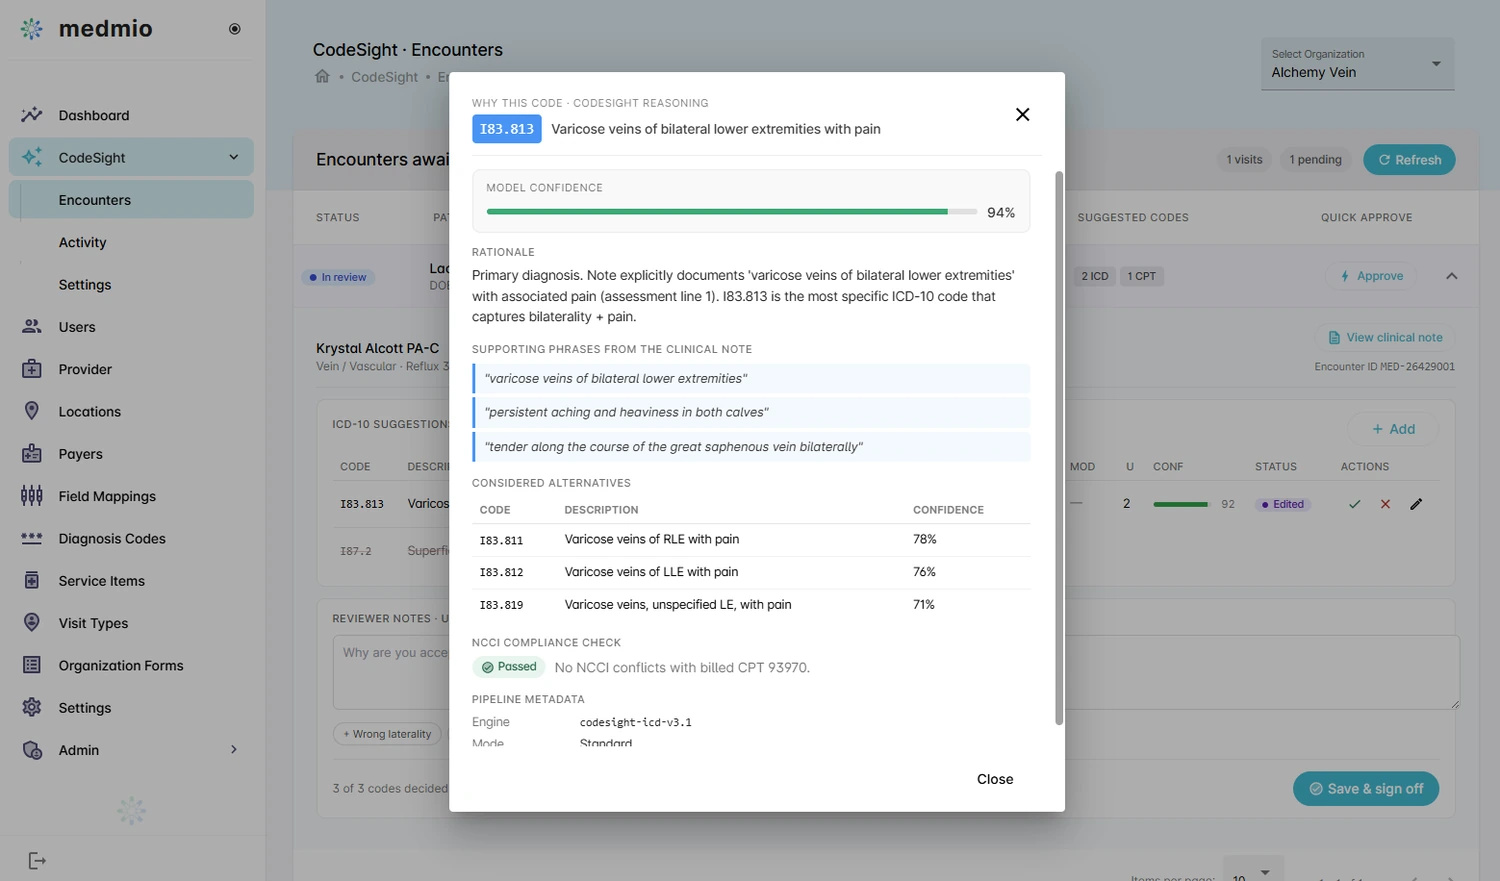Image resolution: width=1500 pixels, height=881 pixels.
Task: Click the I83.813 code badge
Action: click(507, 129)
